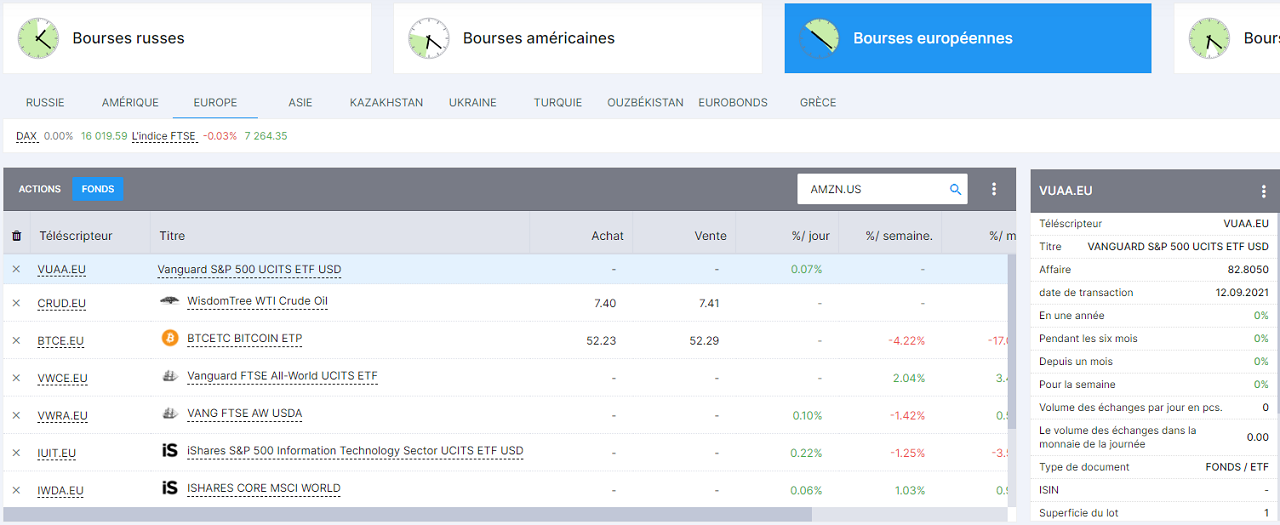Click the WisdomTree Crude Oil logo
1280x525 pixels.
click(x=170, y=301)
